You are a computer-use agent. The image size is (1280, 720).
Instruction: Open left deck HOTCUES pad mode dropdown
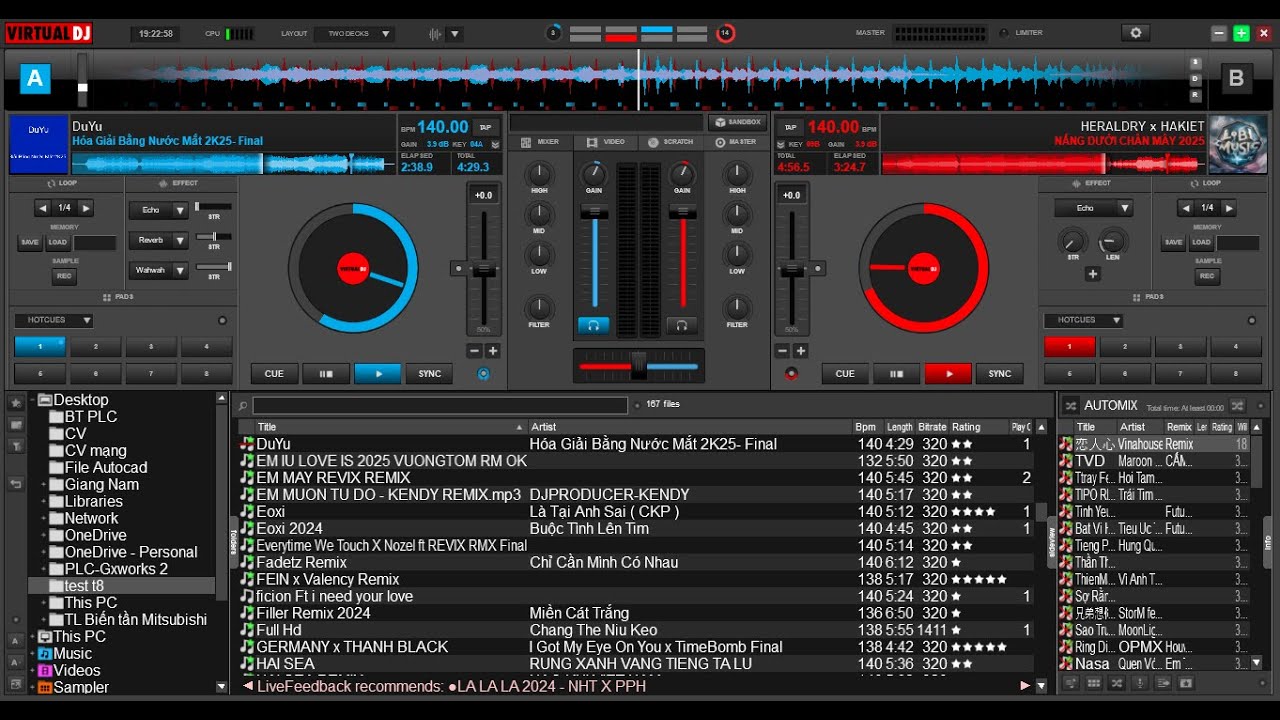(x=54, y=320)
